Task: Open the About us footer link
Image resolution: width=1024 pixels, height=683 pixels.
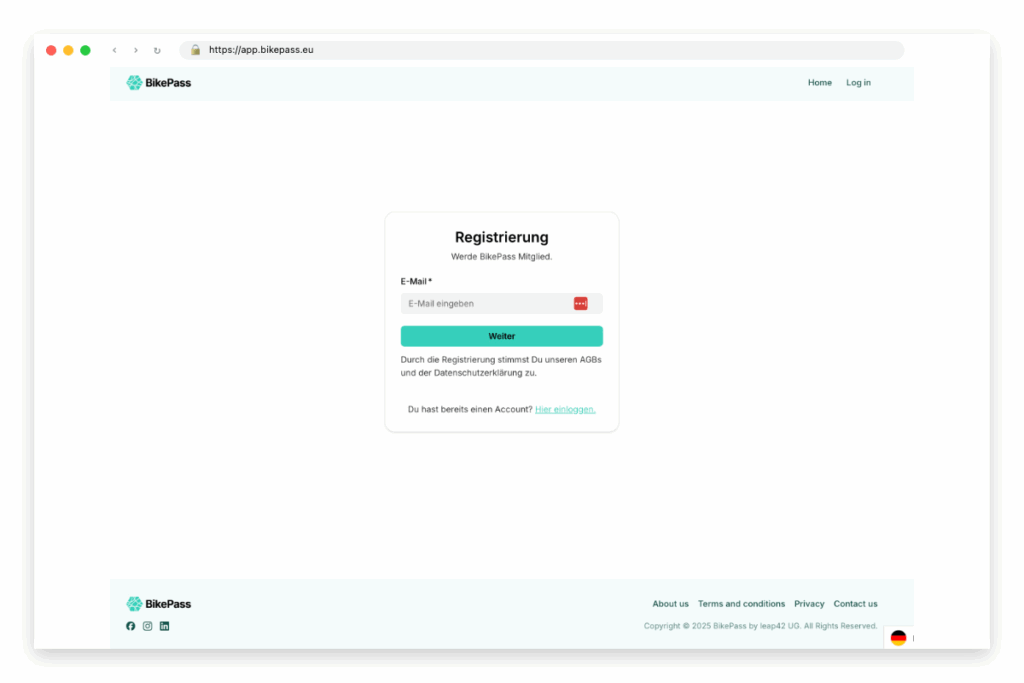Action: click(670, 604)
